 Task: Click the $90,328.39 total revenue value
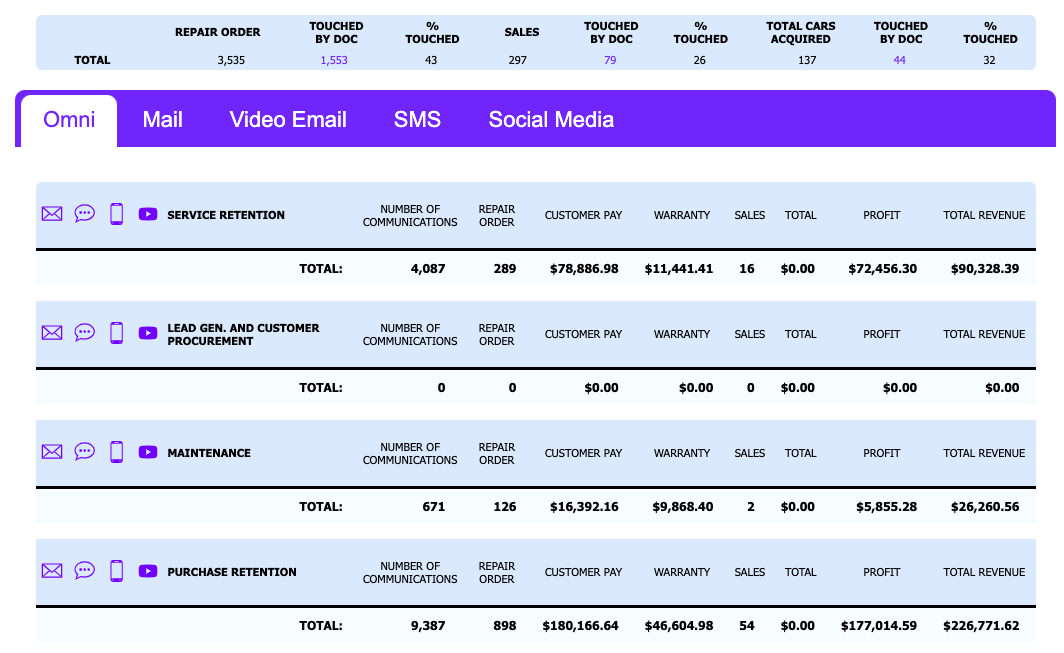click(985, 269)
